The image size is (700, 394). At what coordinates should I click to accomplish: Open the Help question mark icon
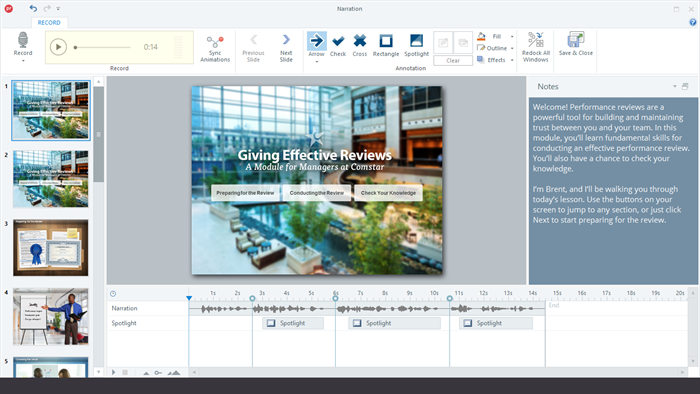pyautogui.click(x=692, y=22)
